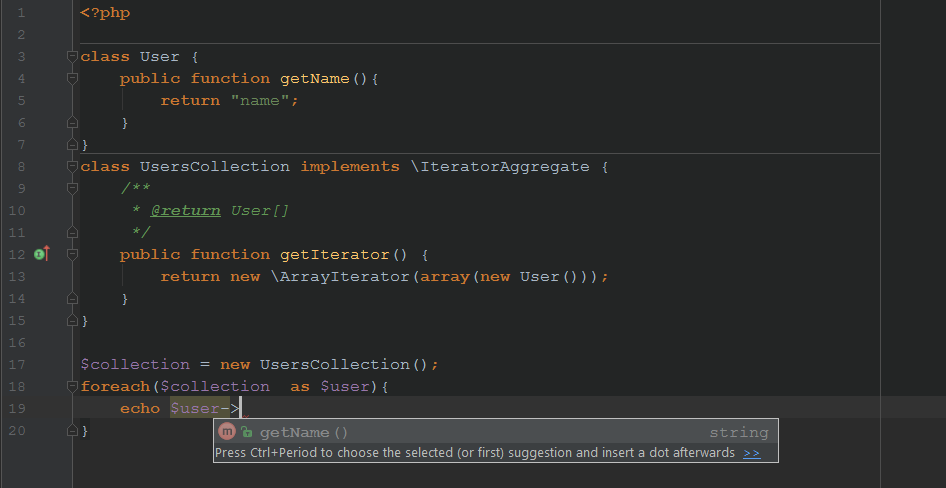Click the public visibility lock icon beside getName()

pos(246,431)
